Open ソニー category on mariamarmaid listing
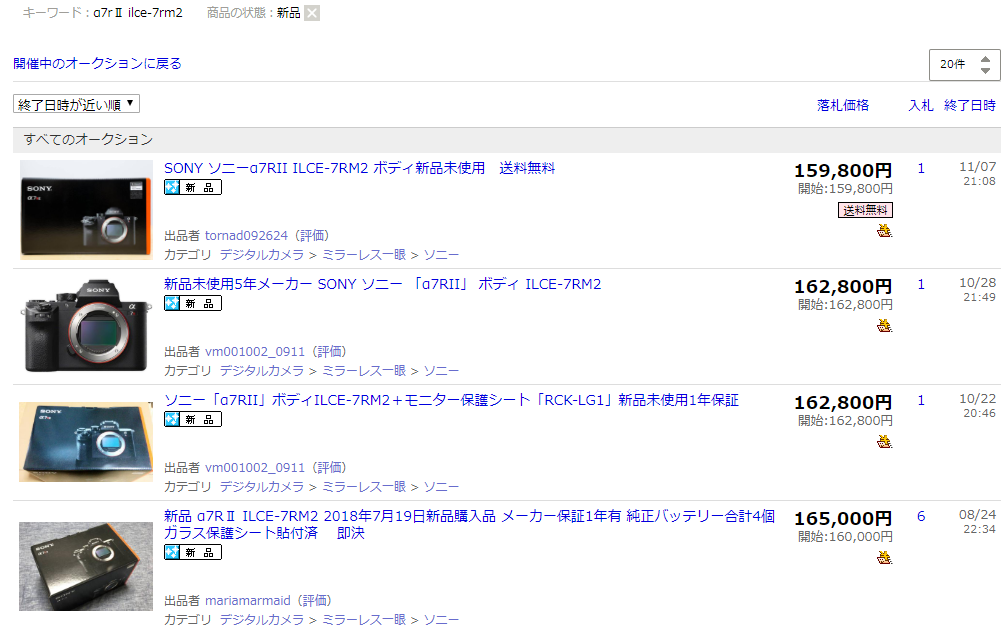1007x638 pixels. pos(441,620)
